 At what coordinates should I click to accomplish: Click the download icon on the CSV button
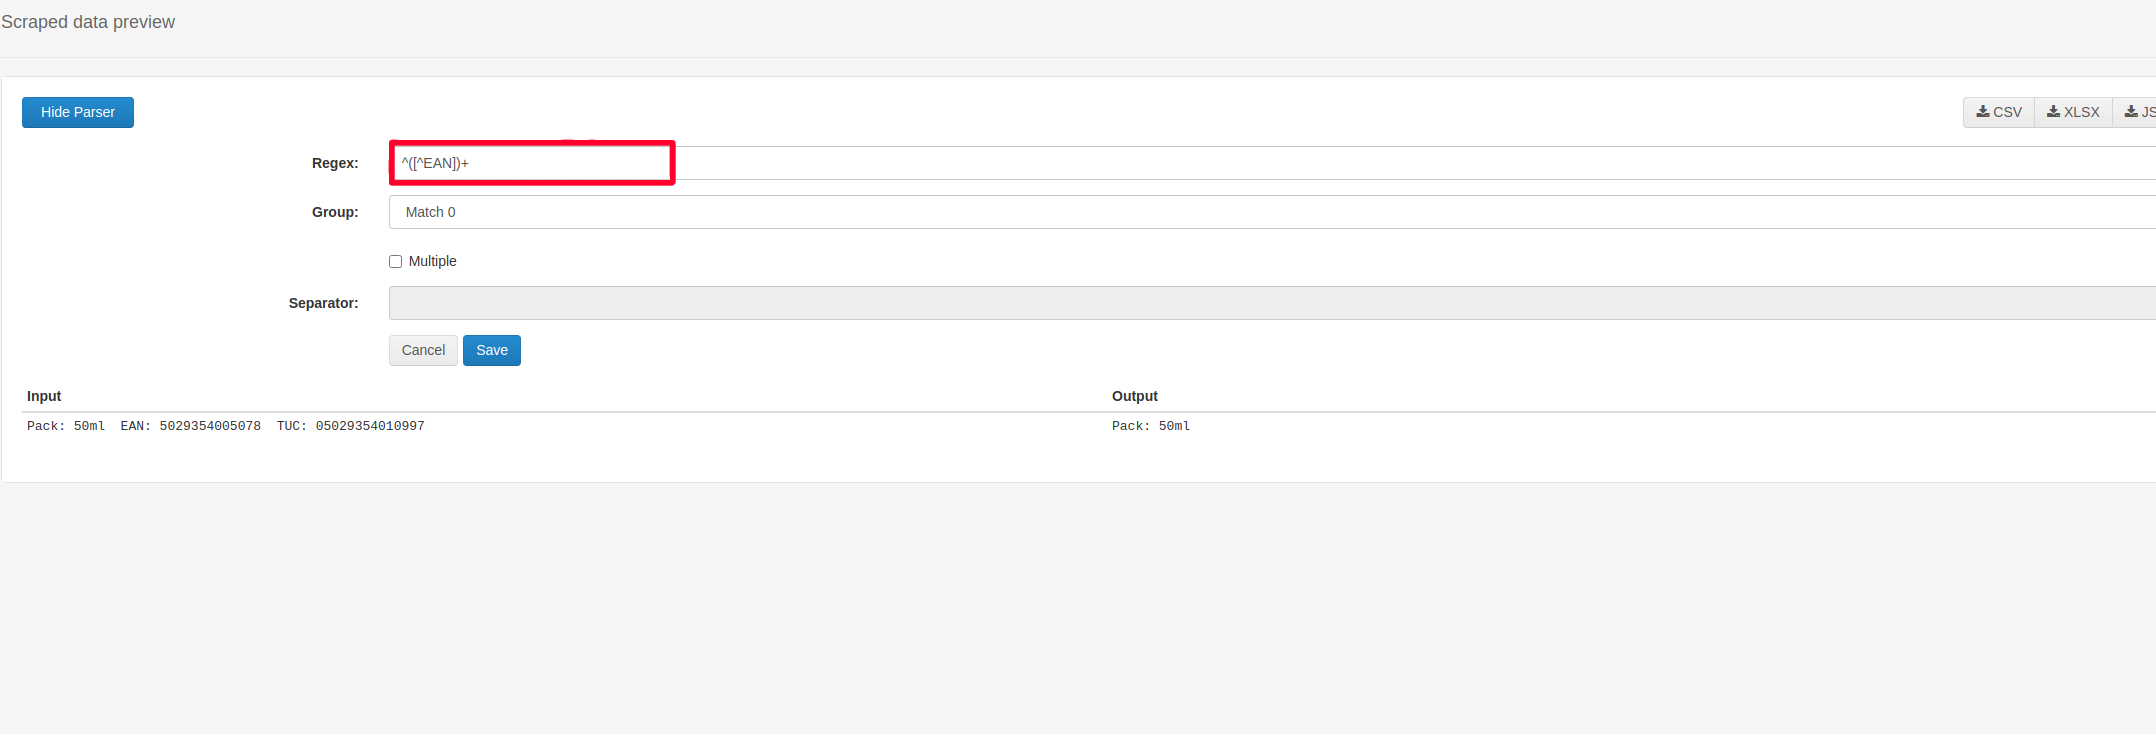1982,112
